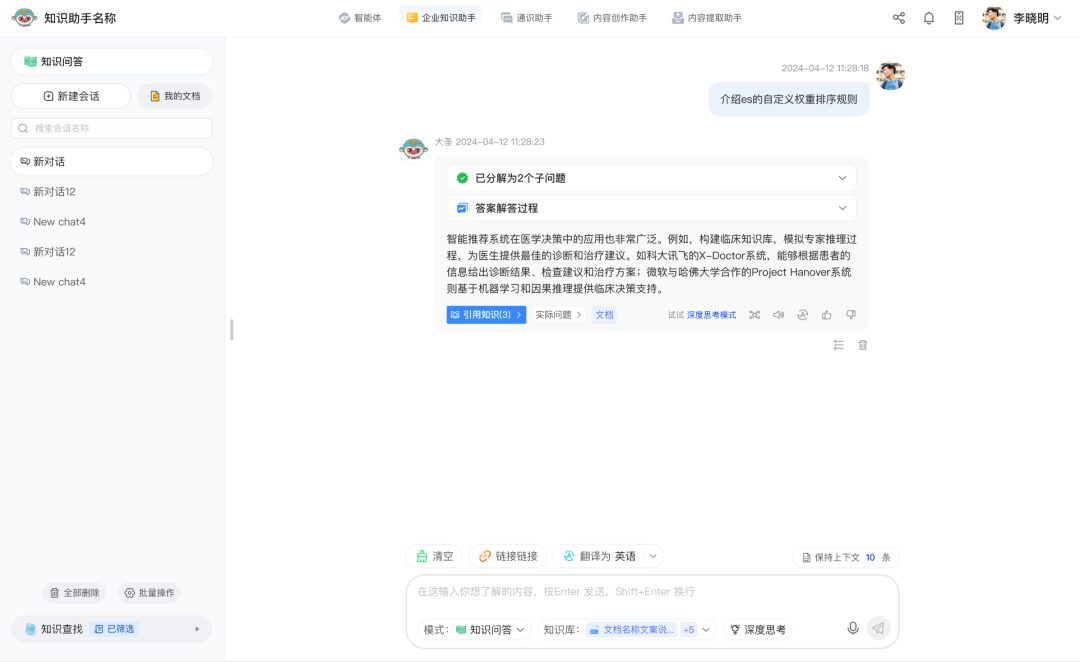Toggle the 已筛选 filter in 知识查找
Viewport: 1080px width, 662px height.
(113, 629)
